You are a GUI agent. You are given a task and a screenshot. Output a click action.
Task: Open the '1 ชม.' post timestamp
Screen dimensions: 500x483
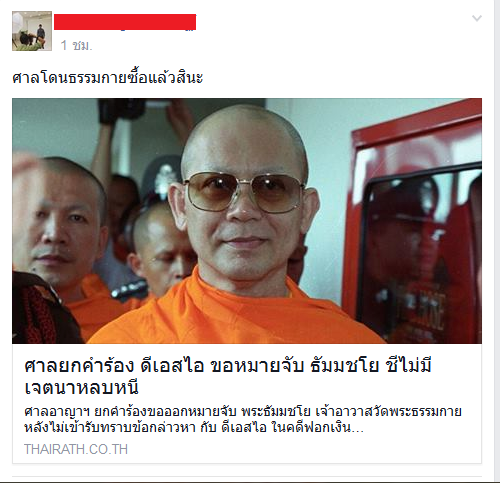tap(76, 45)
